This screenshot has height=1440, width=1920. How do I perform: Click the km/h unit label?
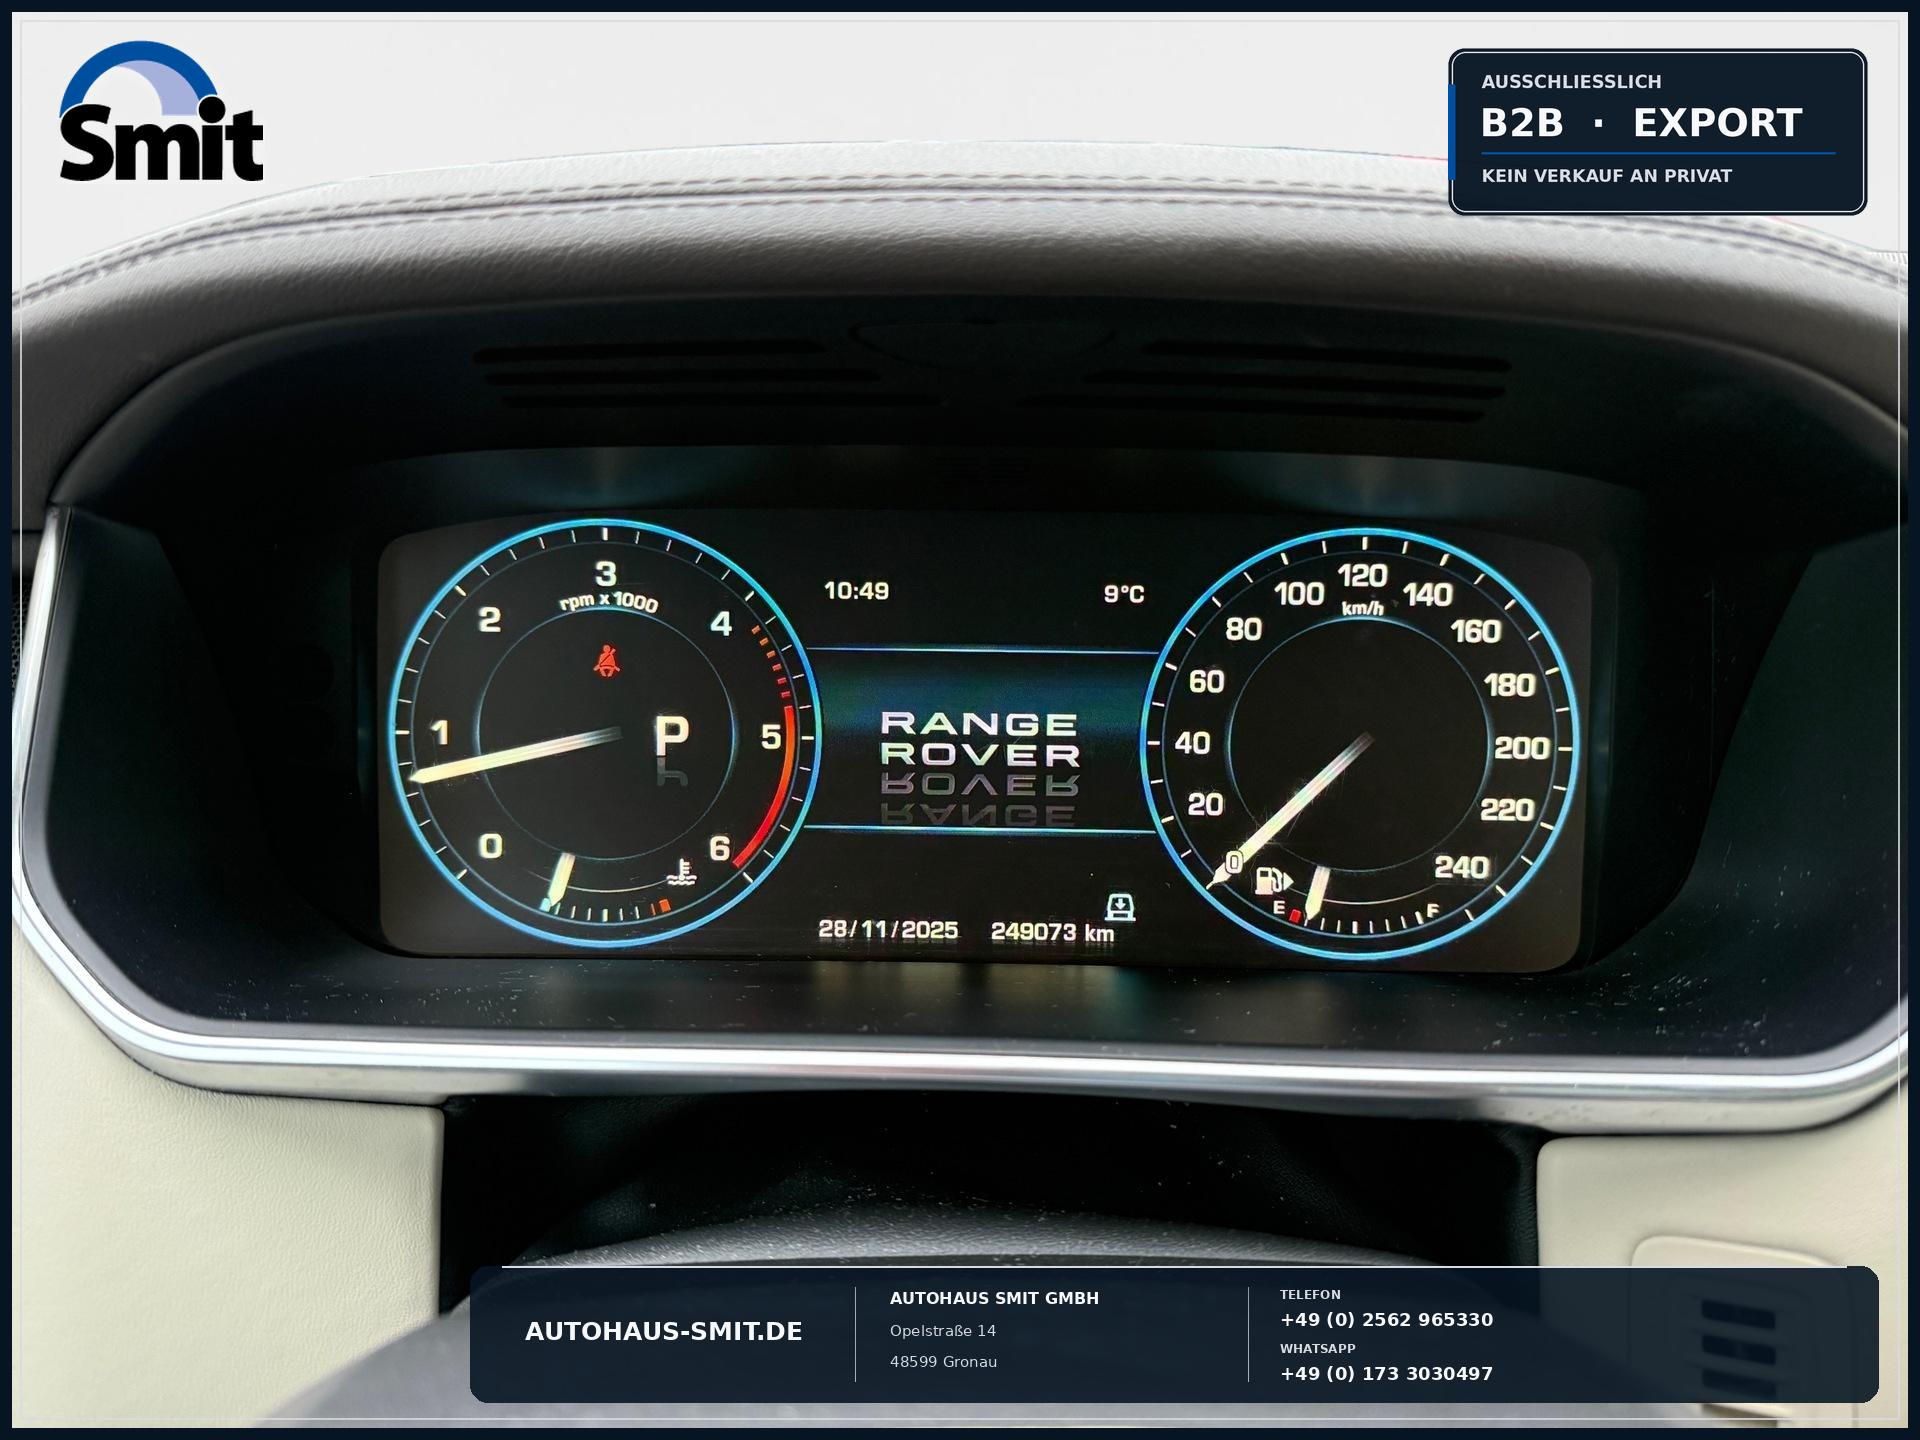pyautogui.click(x=1363, y=608)
